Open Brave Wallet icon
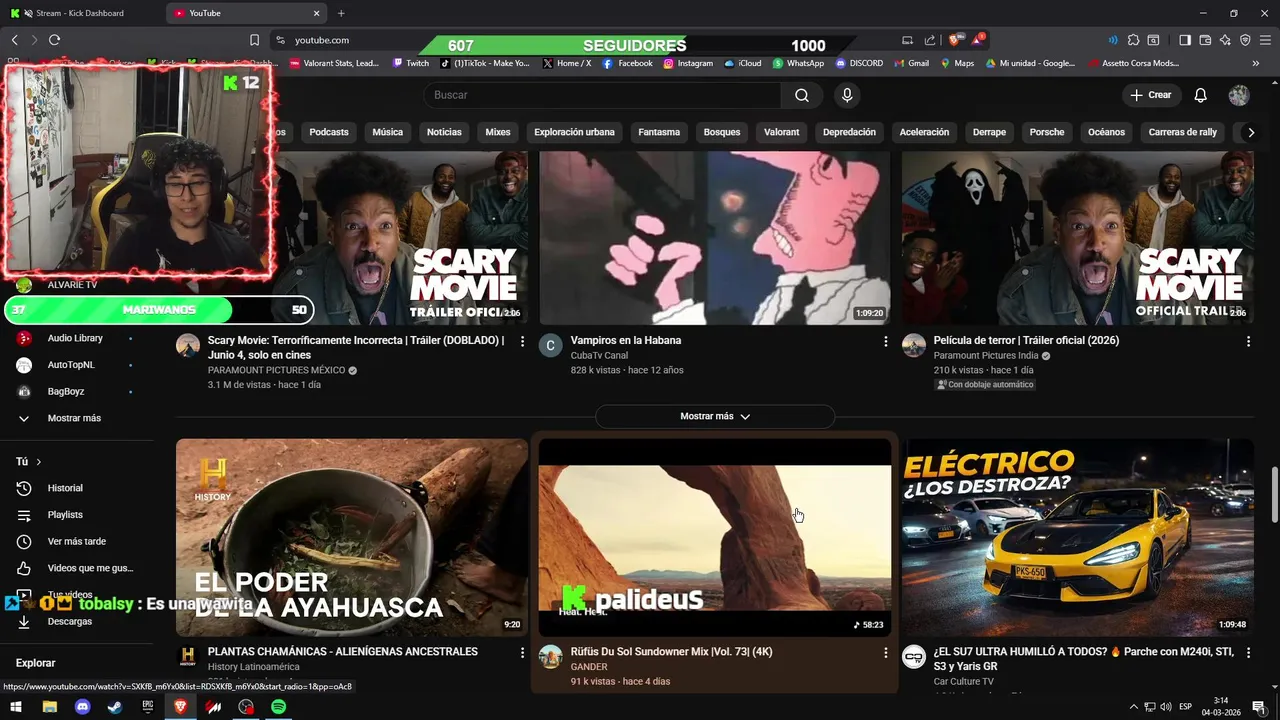1280x720 pixels. tap(1205, 40)
